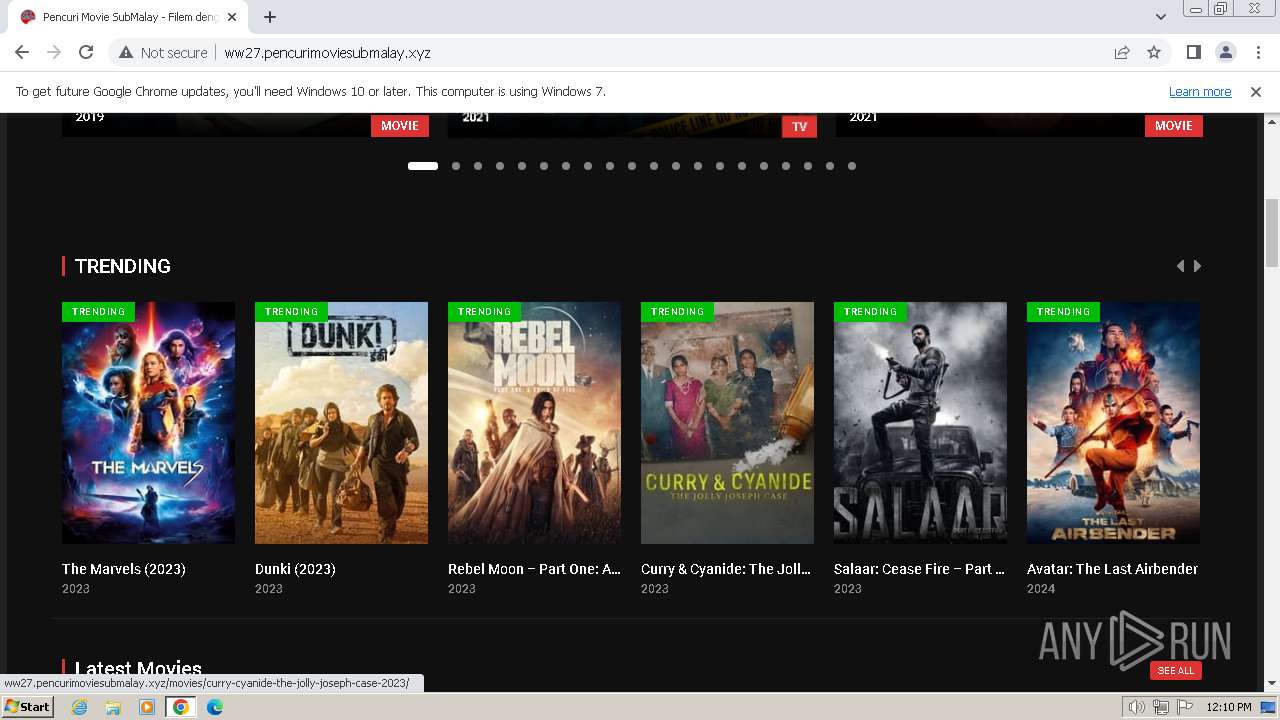Open the Learn more link
The width and height of the screenshot is (1280, 720).
(x=1200, y=91)
